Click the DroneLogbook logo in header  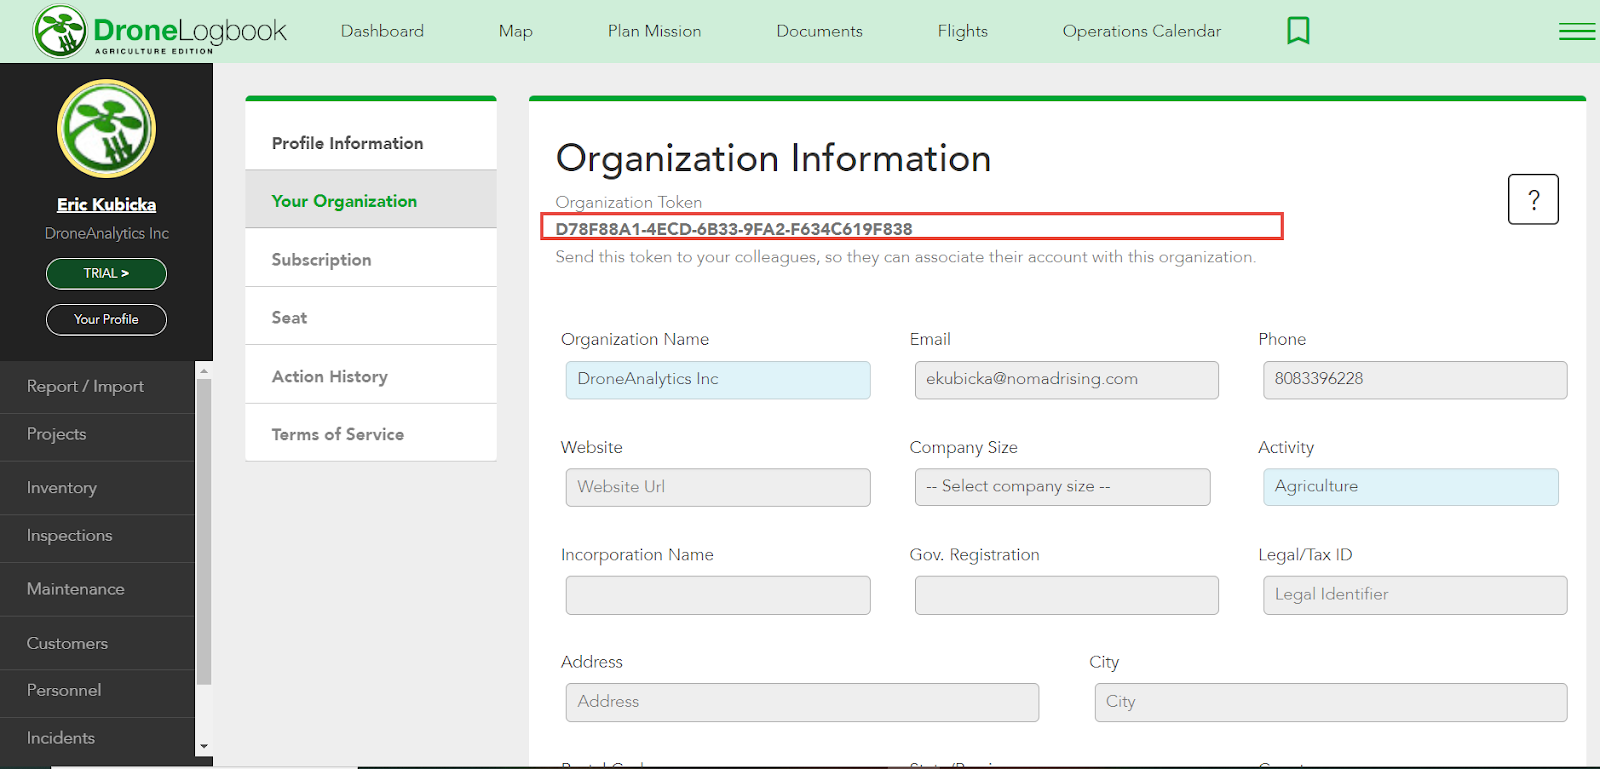click(160, 31)
